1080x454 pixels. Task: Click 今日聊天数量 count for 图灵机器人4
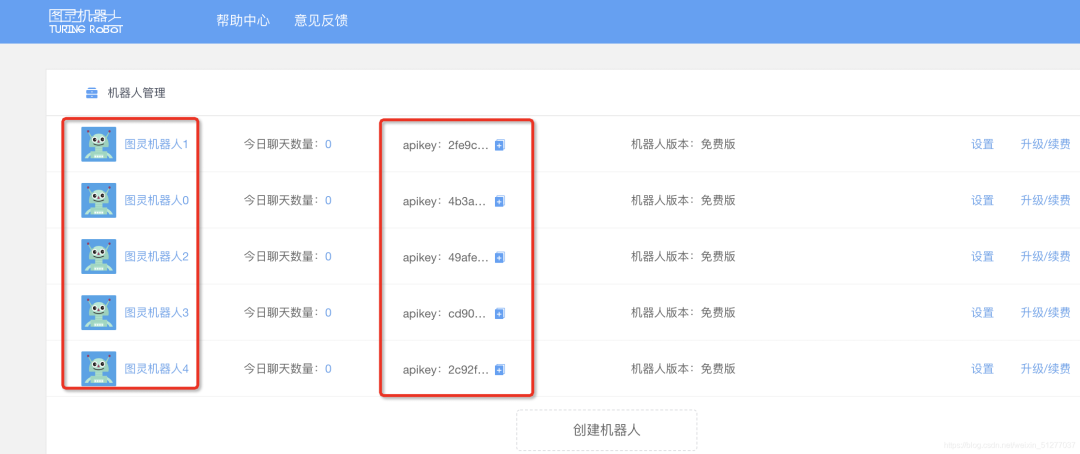[x=329, y=369]
